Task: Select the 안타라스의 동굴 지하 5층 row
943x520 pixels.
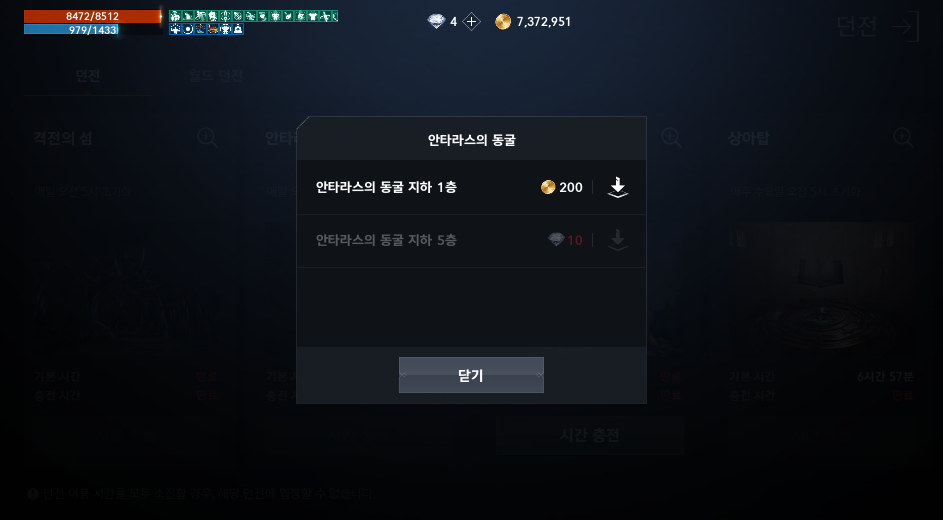Action: pyautogui.click(x=472, y=240)
